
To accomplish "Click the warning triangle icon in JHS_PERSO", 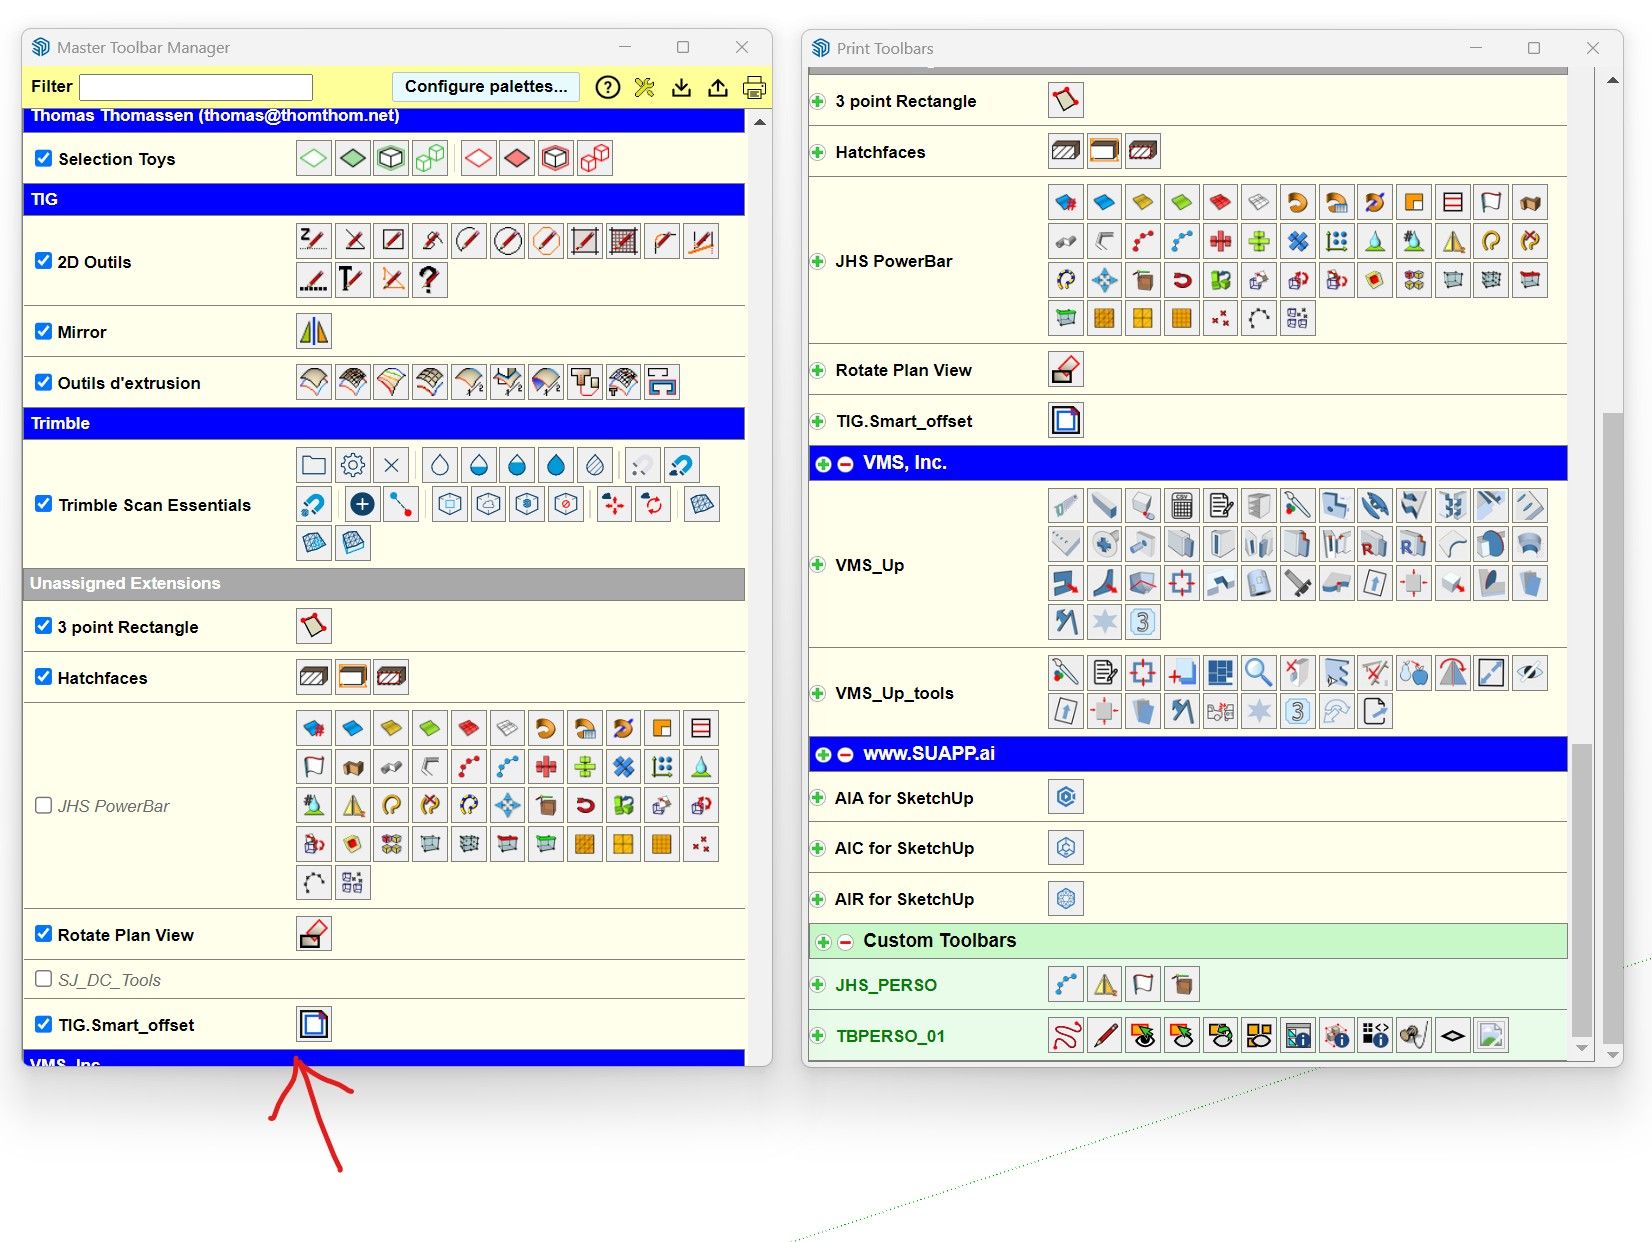I will click(x=1105, y=985).
